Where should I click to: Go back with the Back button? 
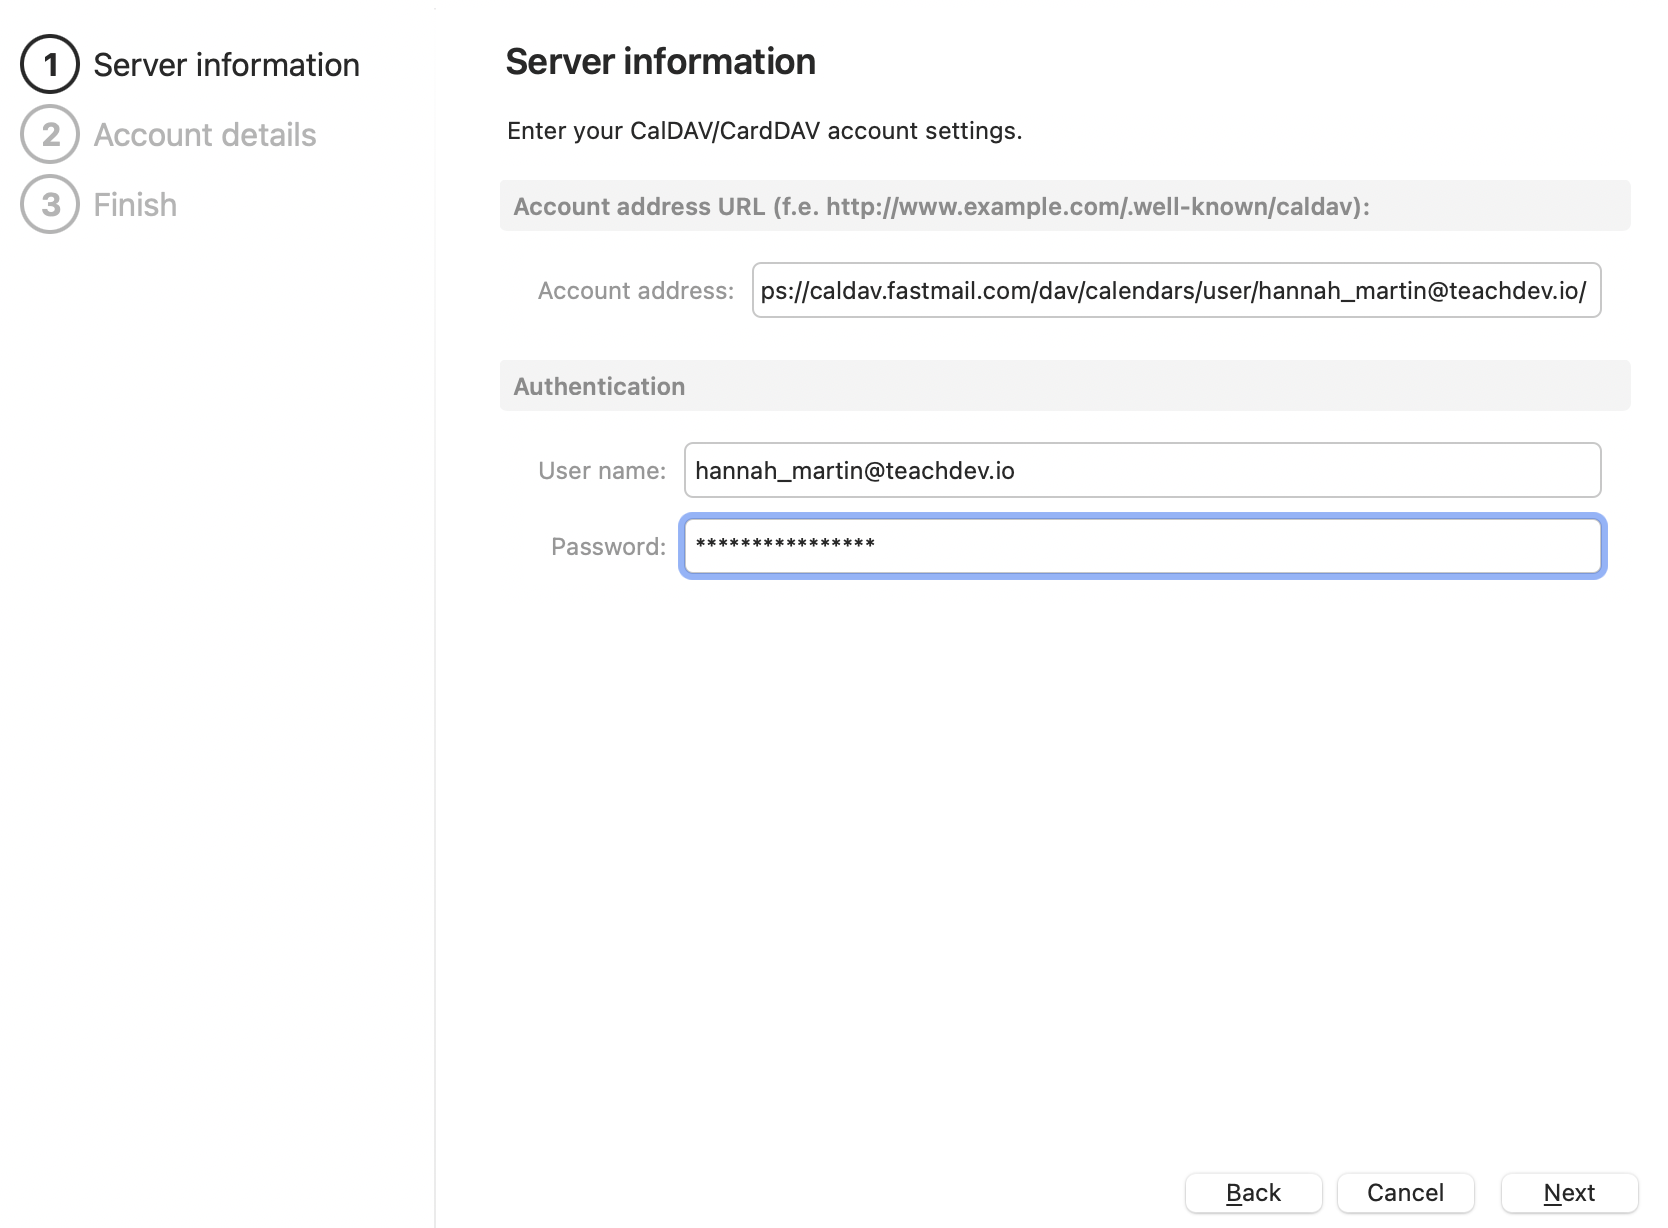(1253, 1193)
